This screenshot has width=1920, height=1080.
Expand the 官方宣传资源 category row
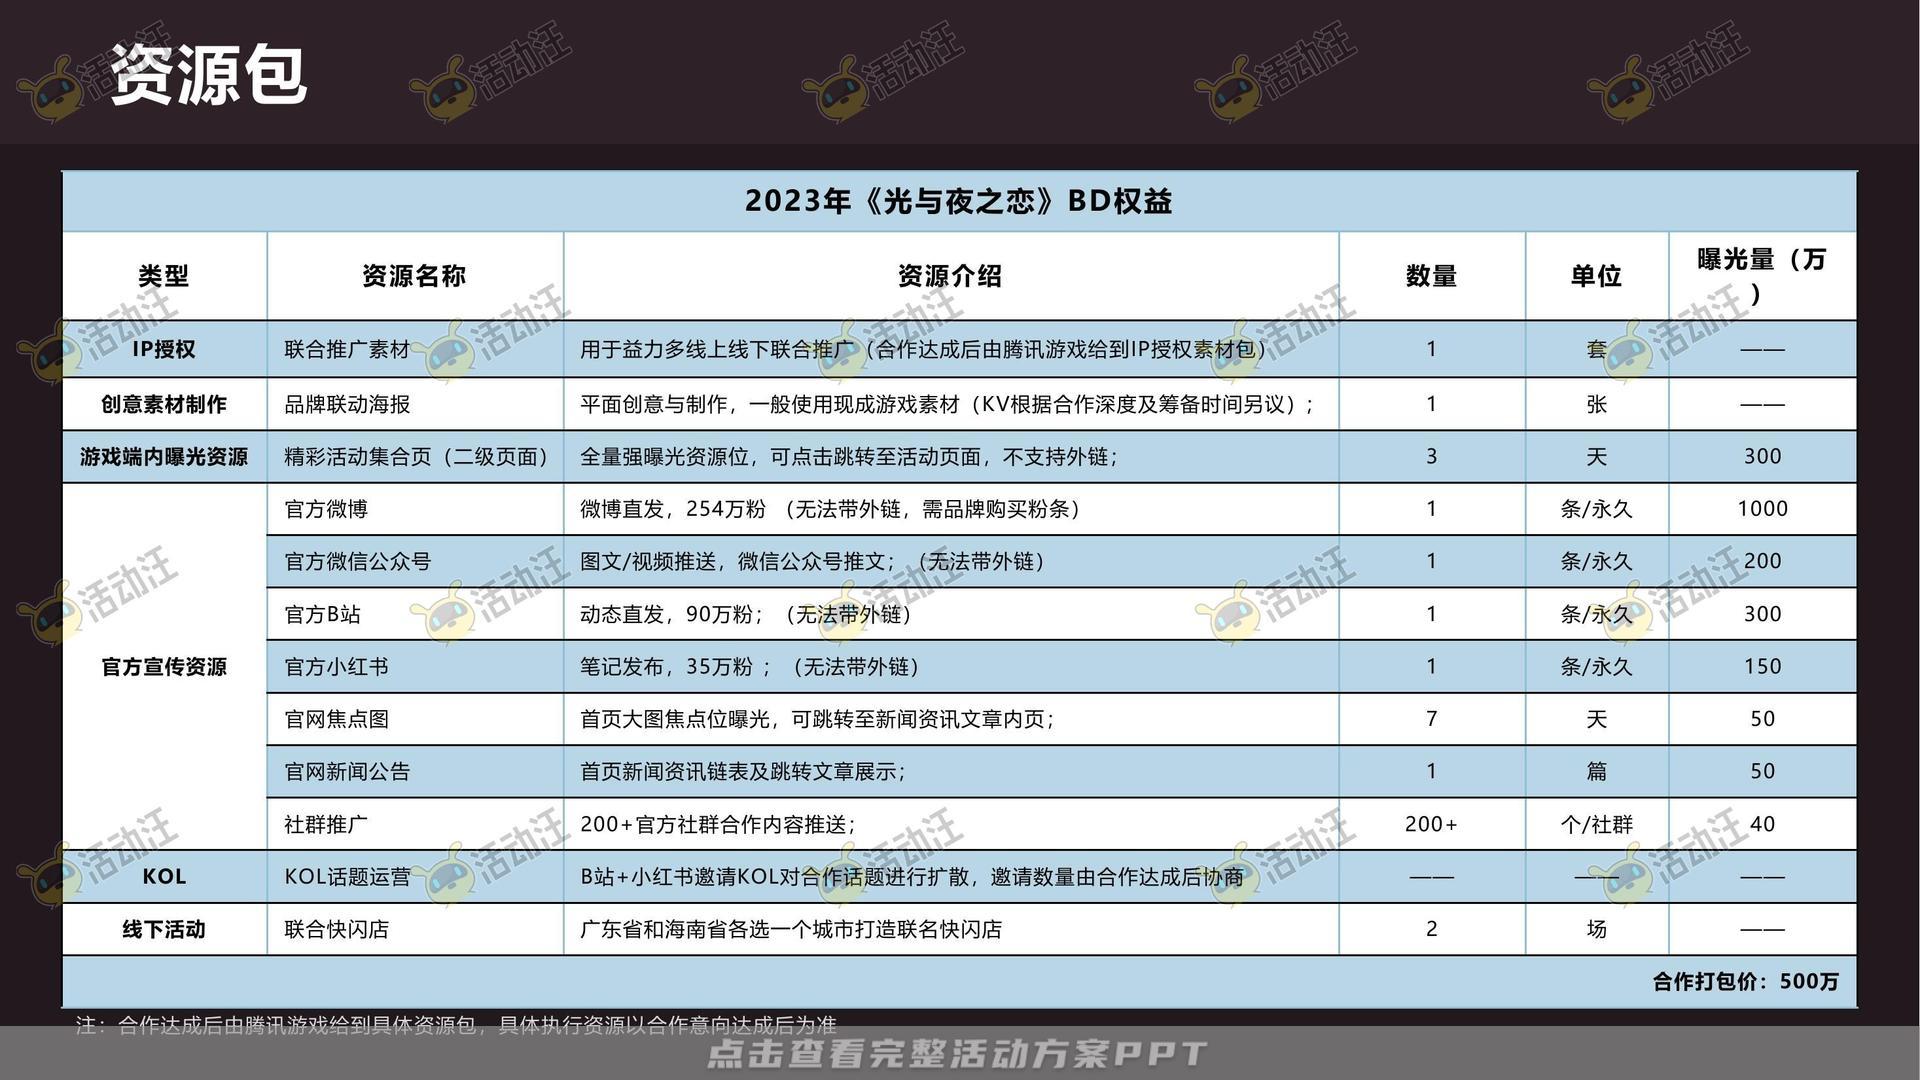pyautogui.click(x=166, y=665)
